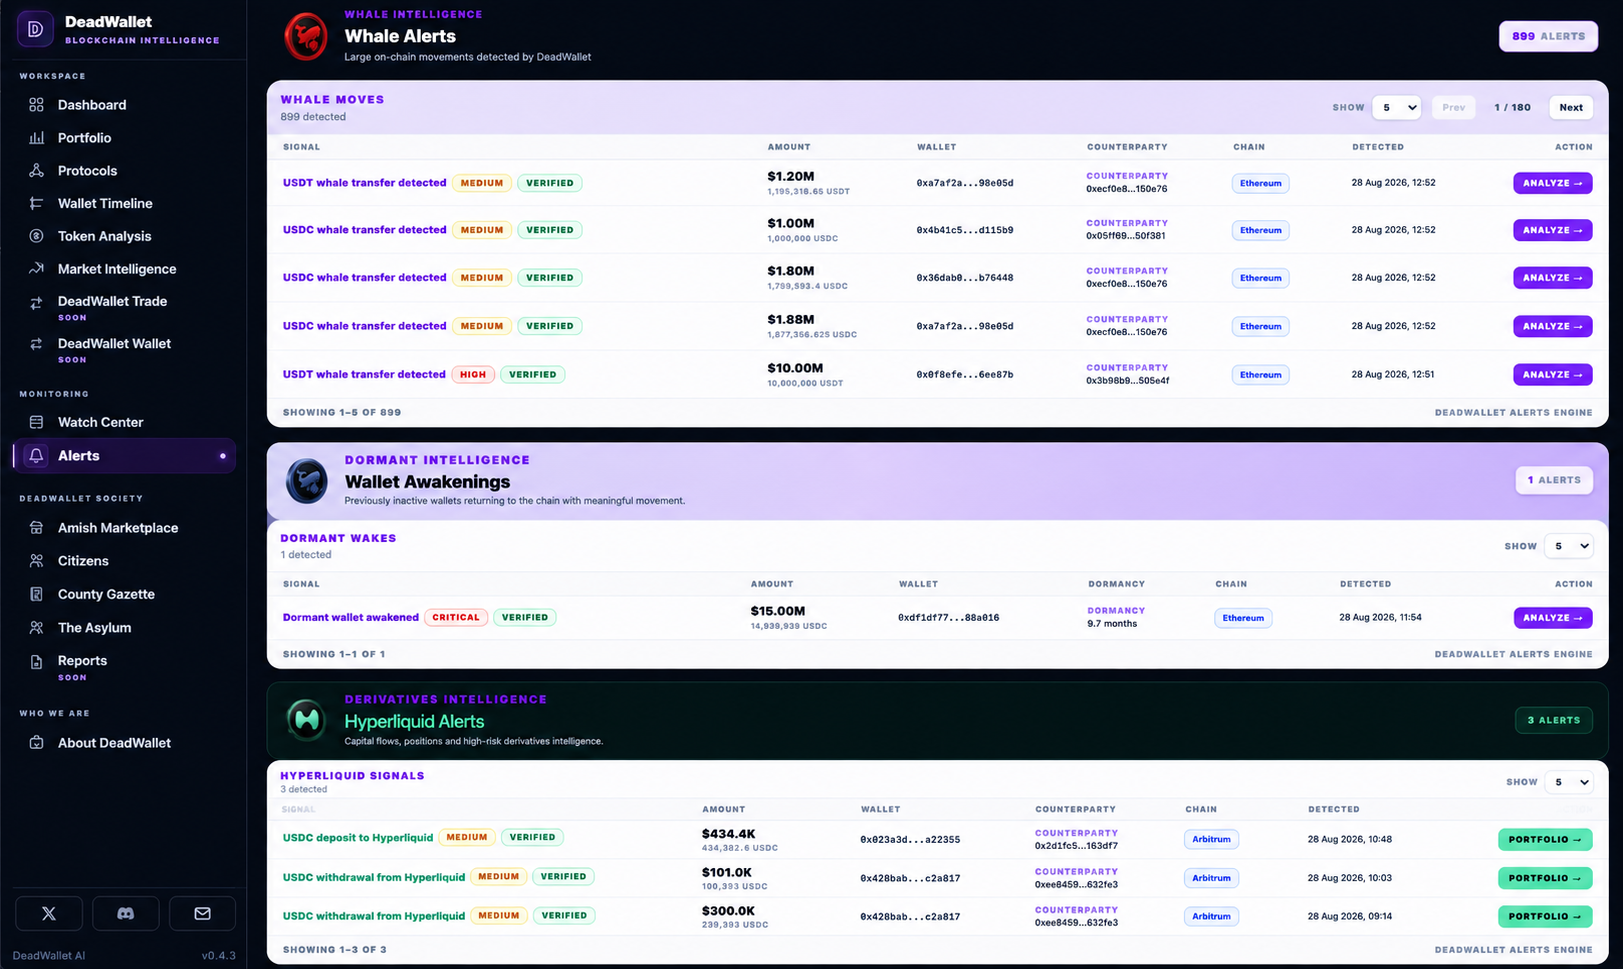Click the Wallet Awakenings emblem
The height and width of the screenshot is (969, 1623).
(306, 481)
